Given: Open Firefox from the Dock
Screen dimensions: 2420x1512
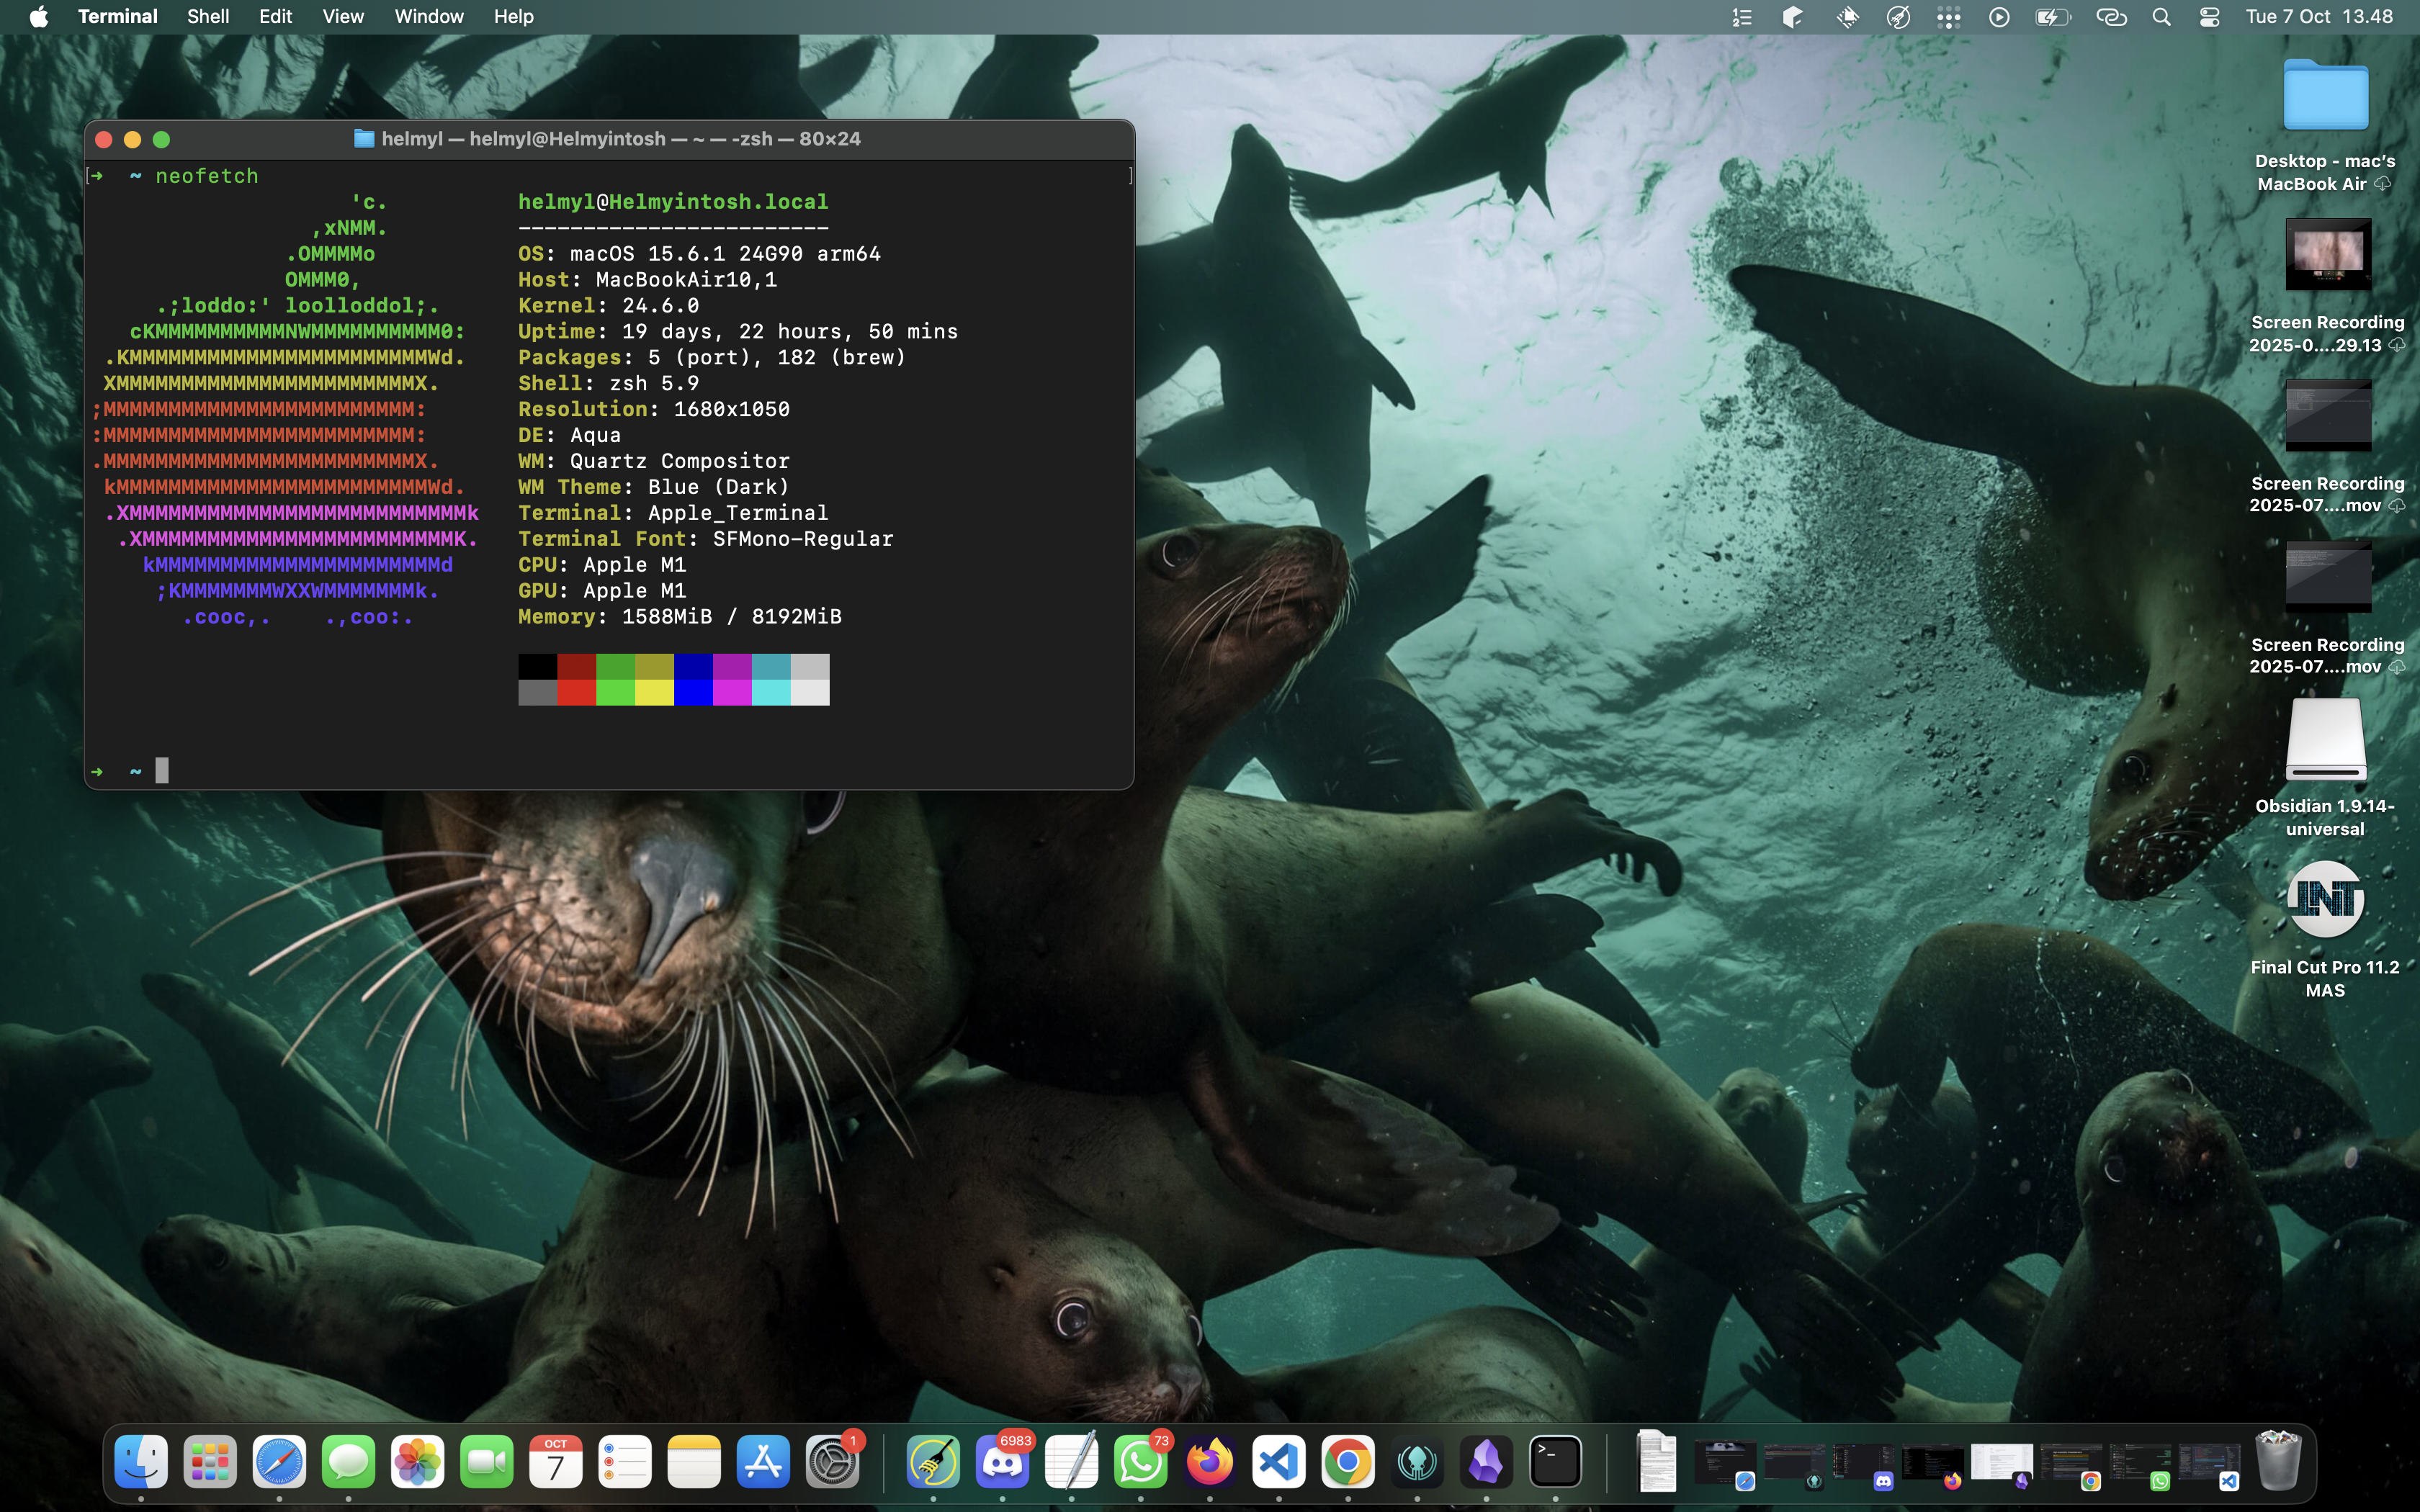Looking at the screenshot, I should [x=1211, y=1461].
